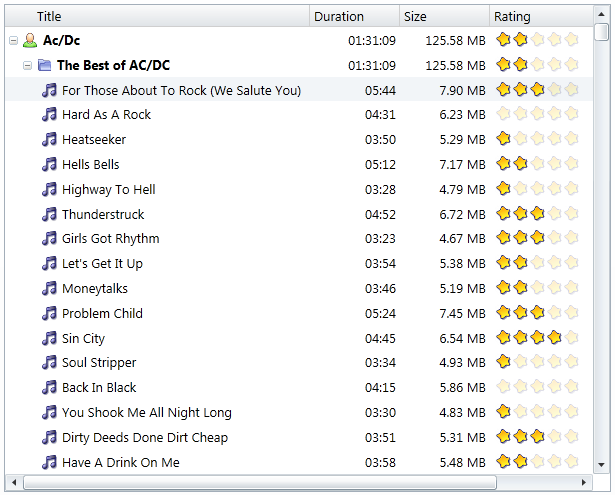Click the music note icon for Back In Black
The height and width of the screenshot is (495, 615).
click(x=49, y=387)
